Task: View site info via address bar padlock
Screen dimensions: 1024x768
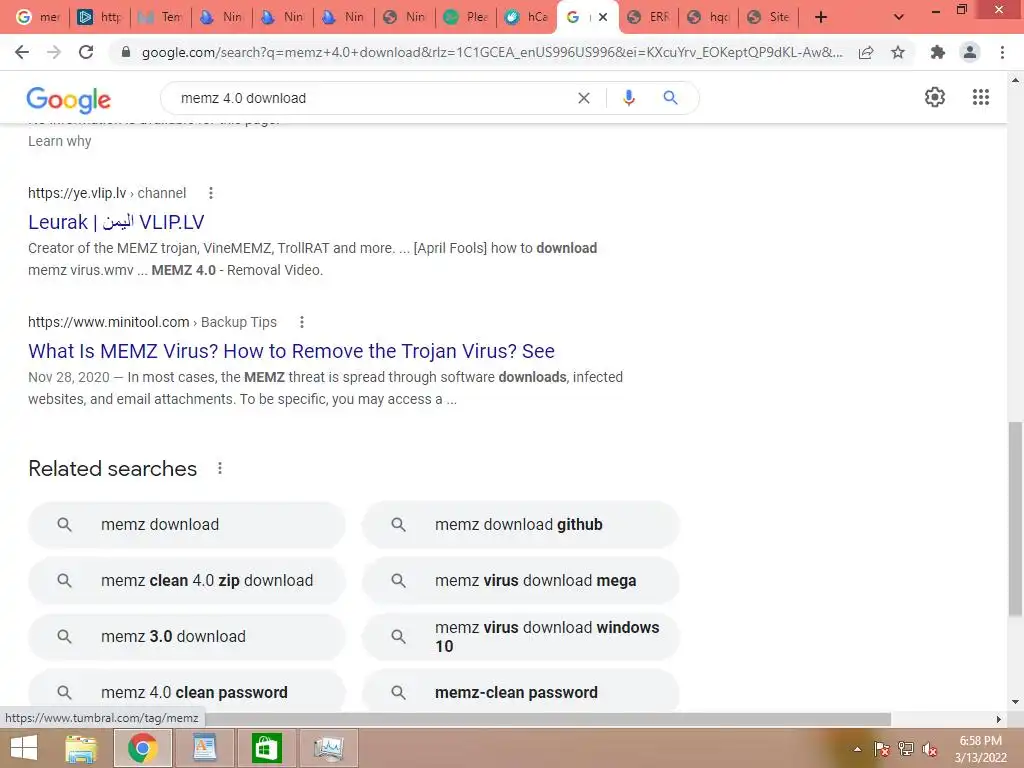Action: pos(126,52)
